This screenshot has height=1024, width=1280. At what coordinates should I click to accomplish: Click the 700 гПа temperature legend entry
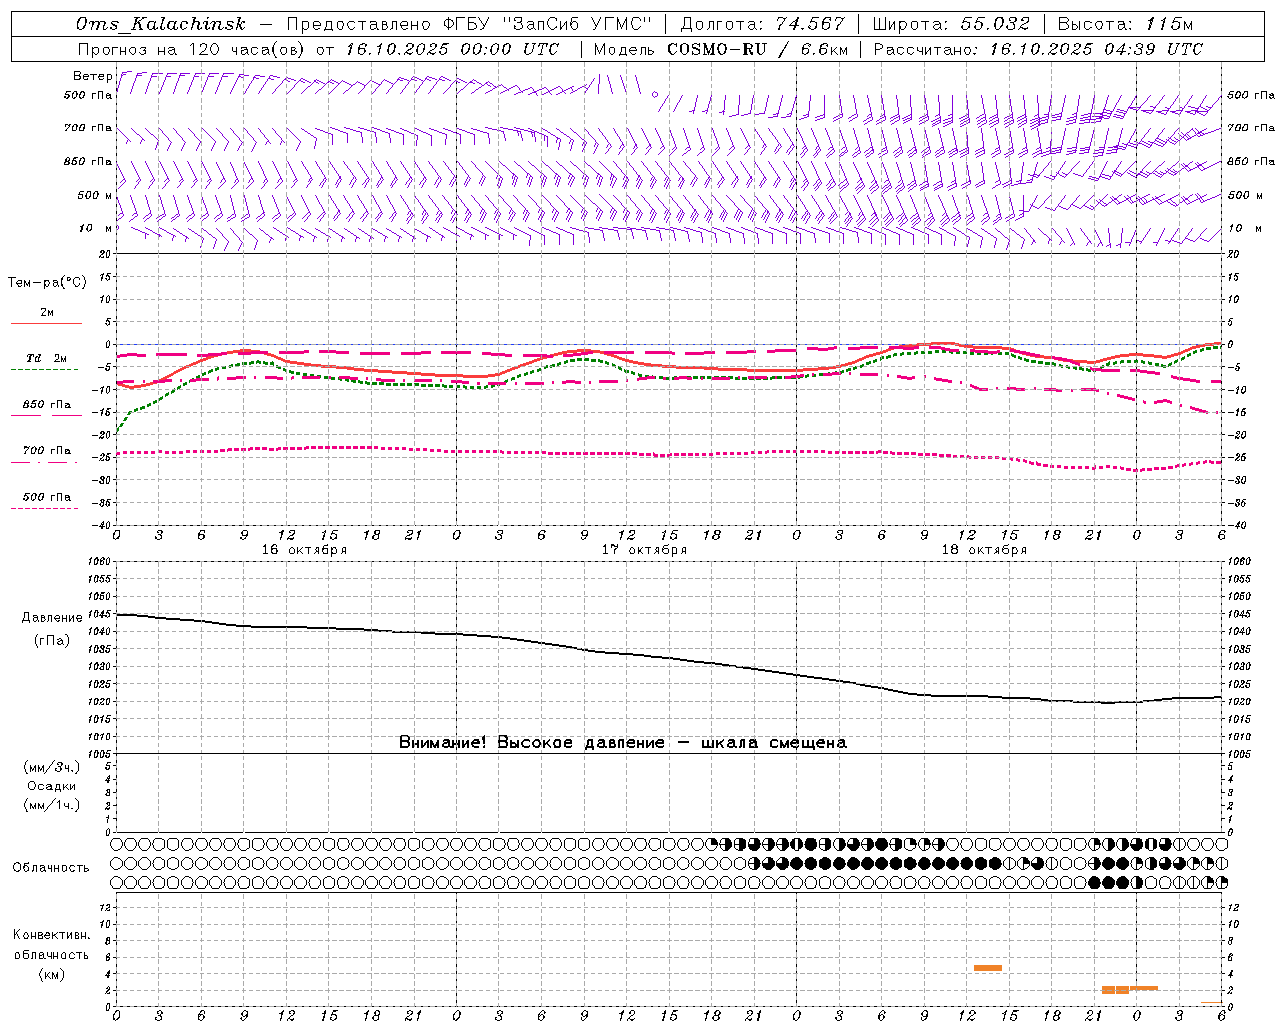pyautogui.click(x=47, y=451)
